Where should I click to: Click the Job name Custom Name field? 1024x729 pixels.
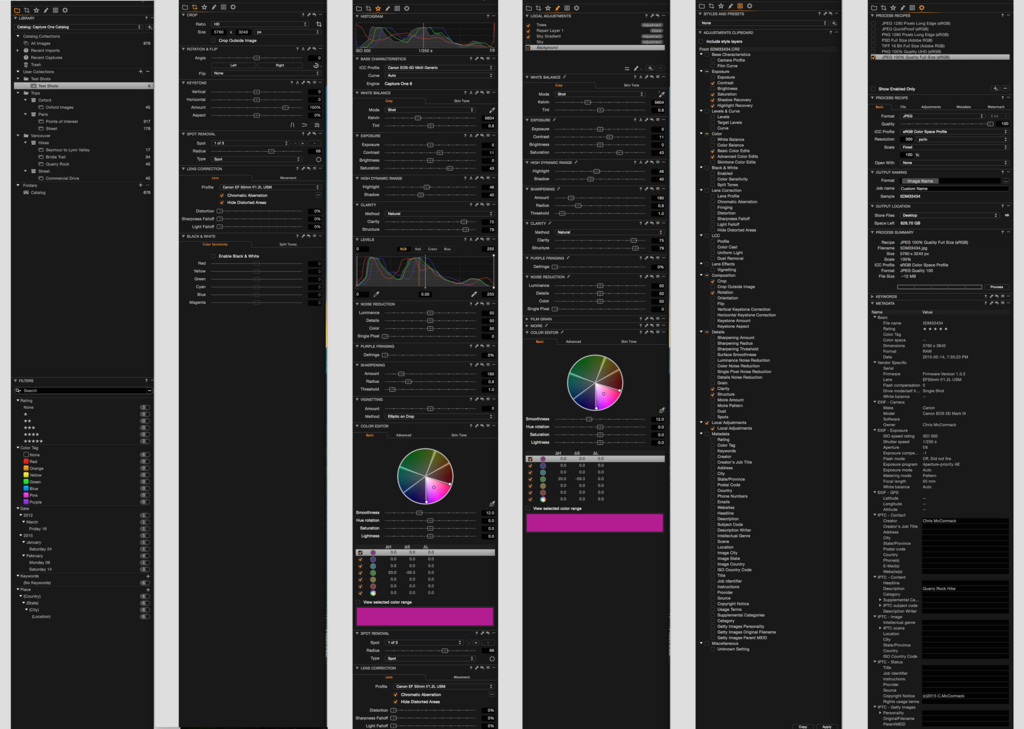[x=953, y=188]
